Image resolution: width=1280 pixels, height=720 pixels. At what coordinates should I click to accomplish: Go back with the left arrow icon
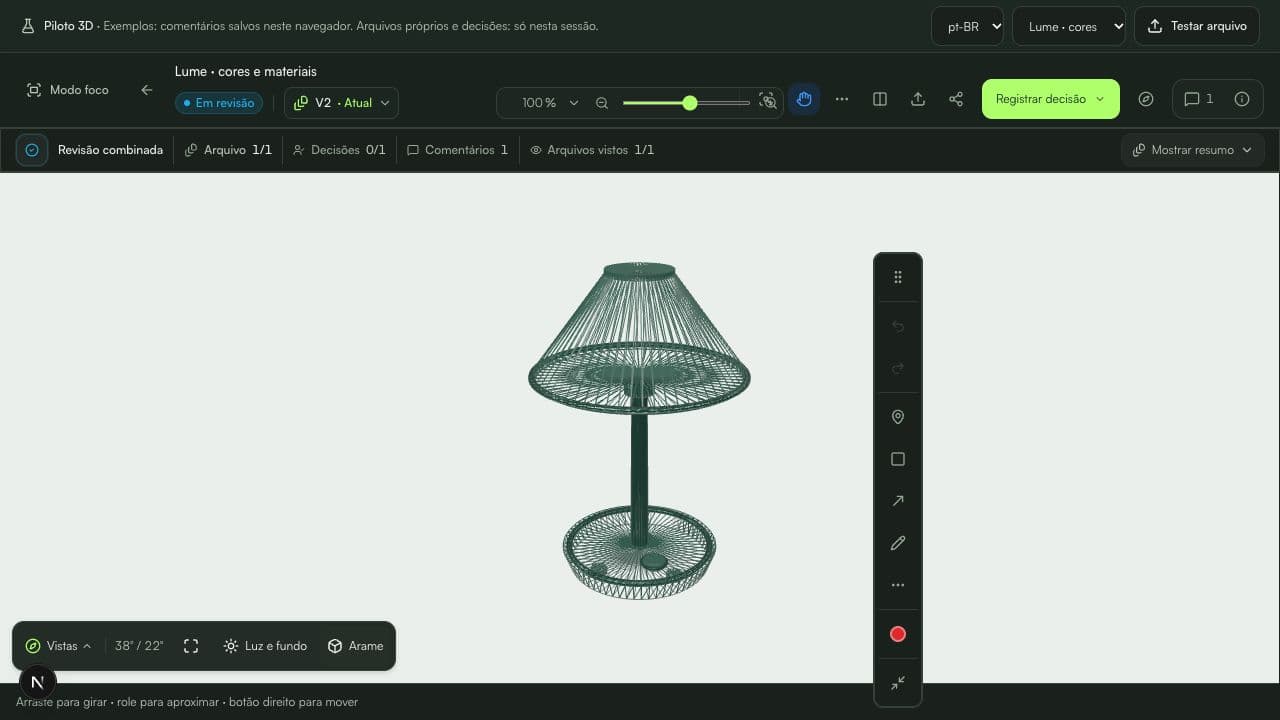point(147,90)
